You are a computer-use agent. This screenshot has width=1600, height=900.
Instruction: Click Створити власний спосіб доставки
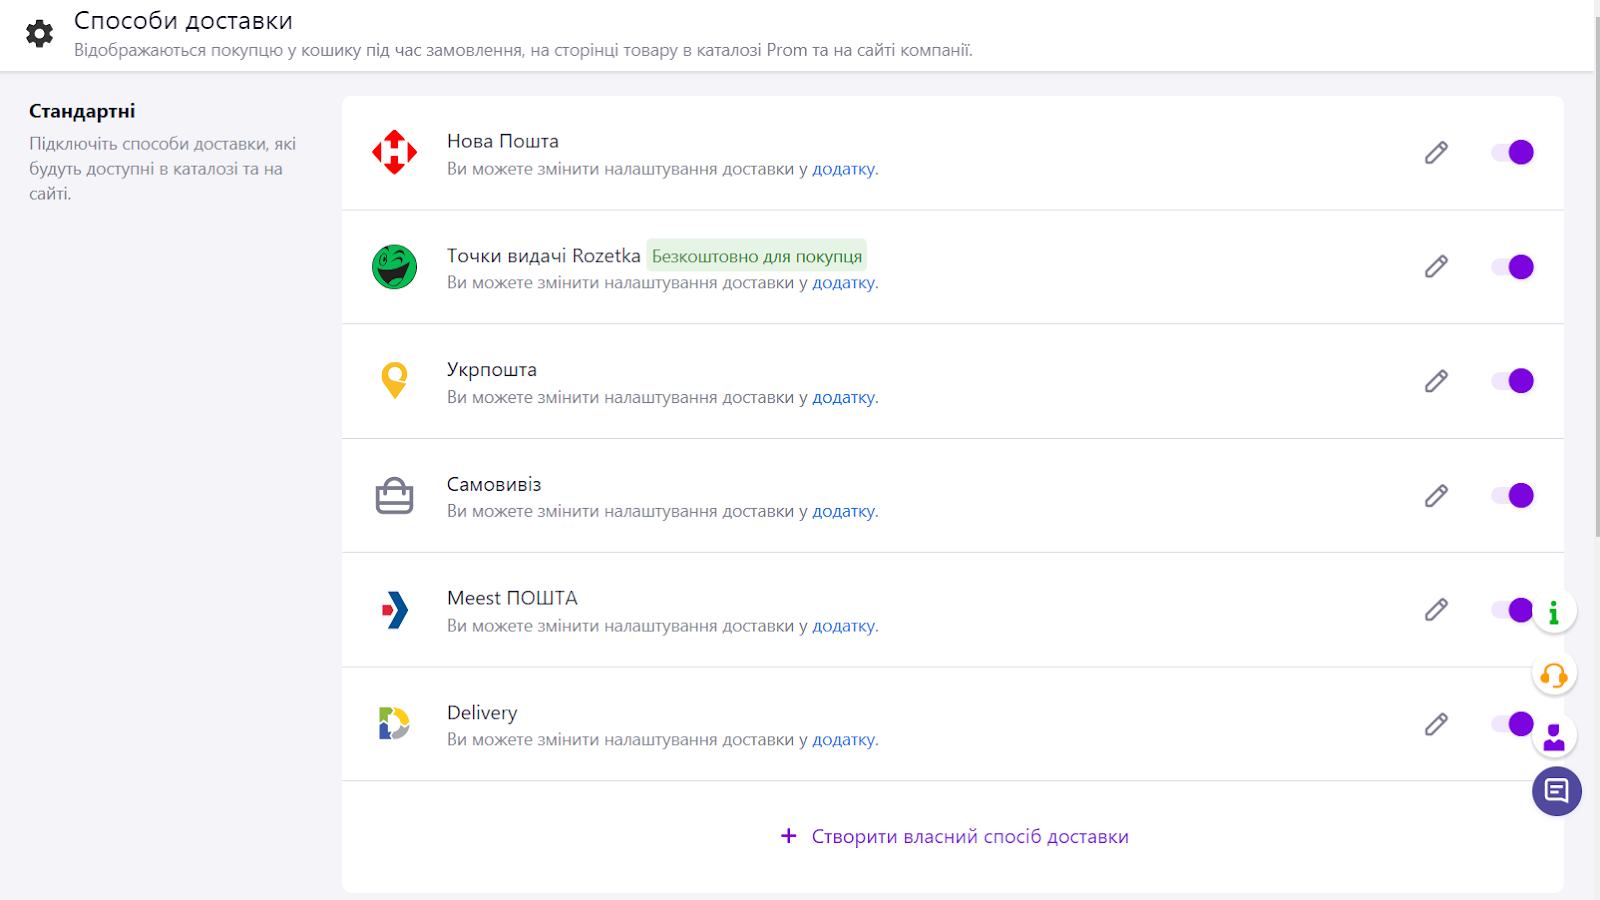954,836
